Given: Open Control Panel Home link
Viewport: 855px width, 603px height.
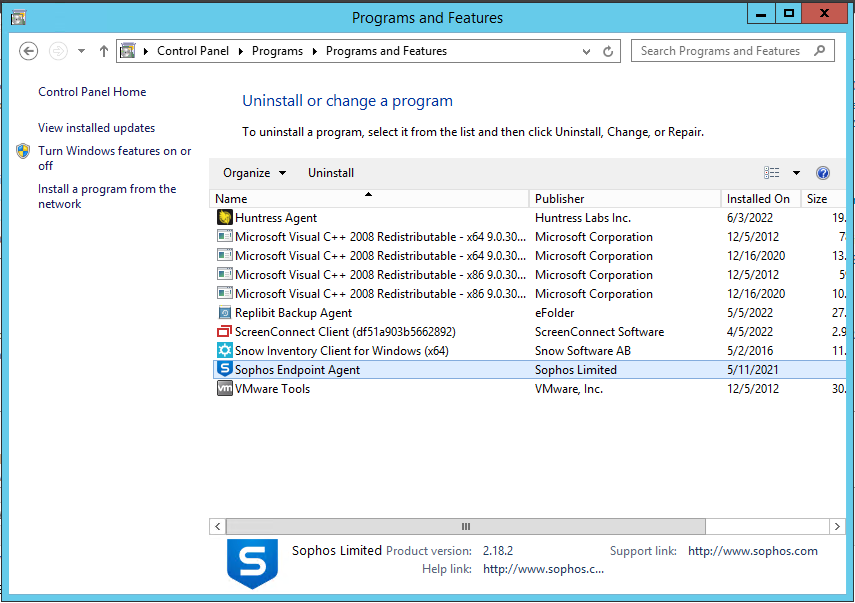Looking at the screenshot, I should (92, 92).
